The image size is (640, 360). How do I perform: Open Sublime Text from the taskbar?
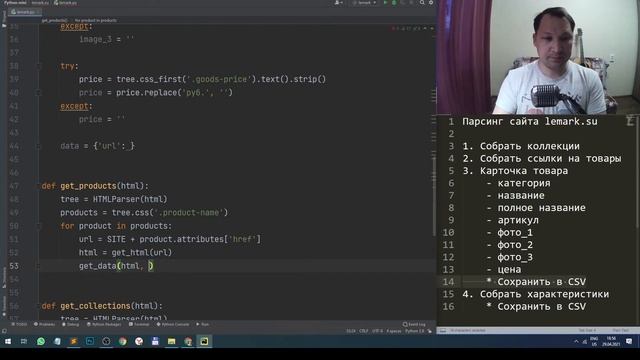73,341
